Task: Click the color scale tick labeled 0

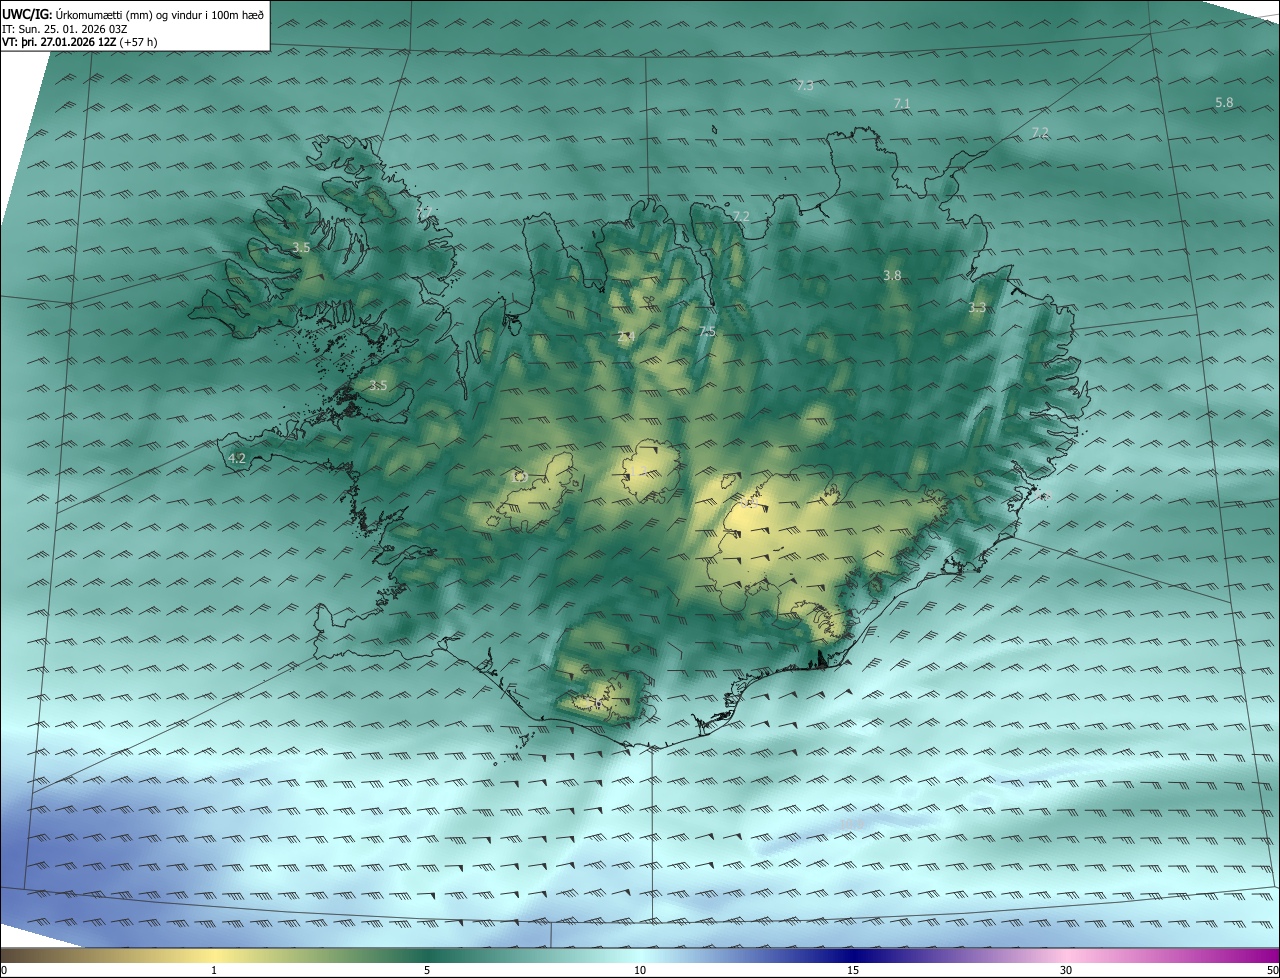Action: pos(3,970)
